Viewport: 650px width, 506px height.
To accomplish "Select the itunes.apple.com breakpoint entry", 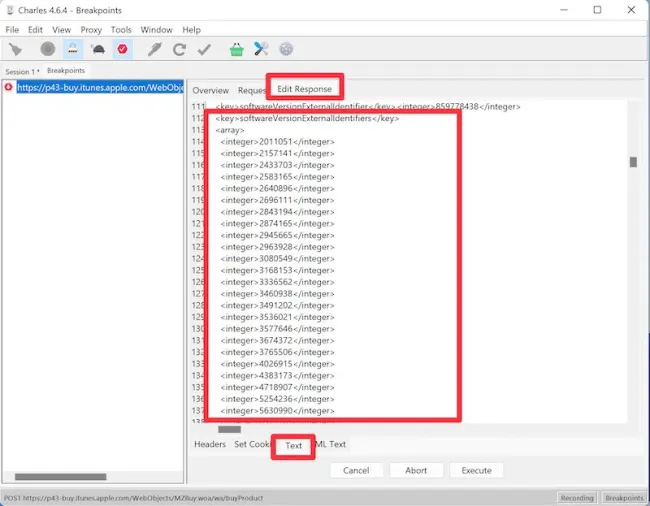I will pyautogui.click(x=98, y=87).
